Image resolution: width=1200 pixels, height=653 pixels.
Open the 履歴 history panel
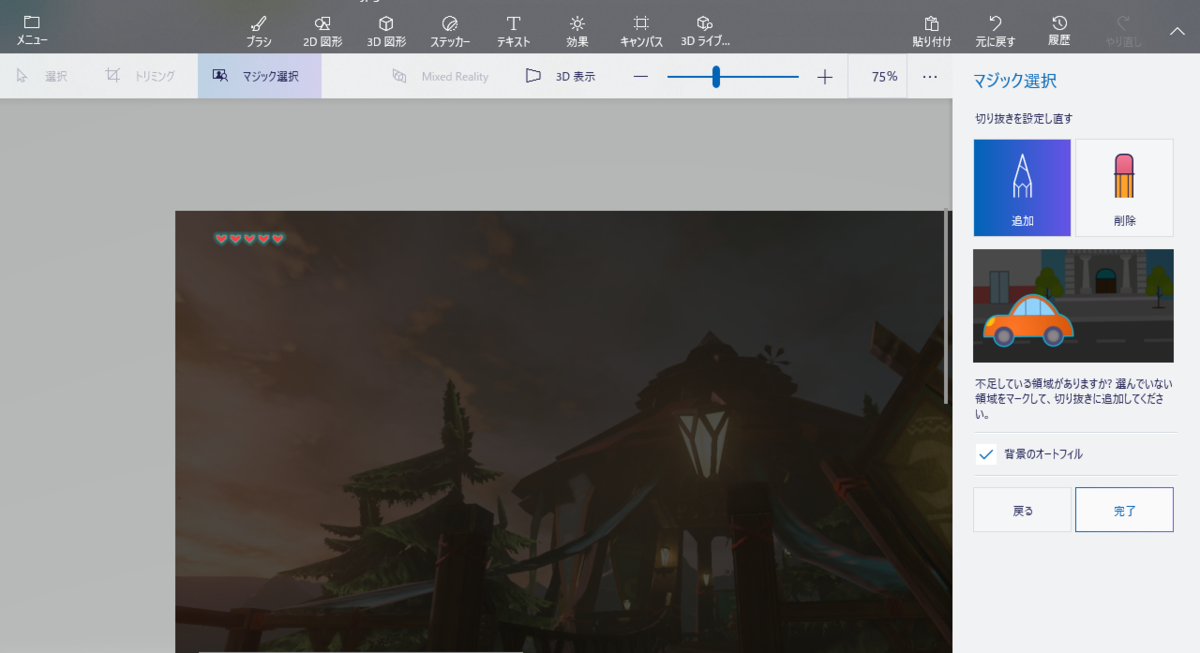point(1059,31)
